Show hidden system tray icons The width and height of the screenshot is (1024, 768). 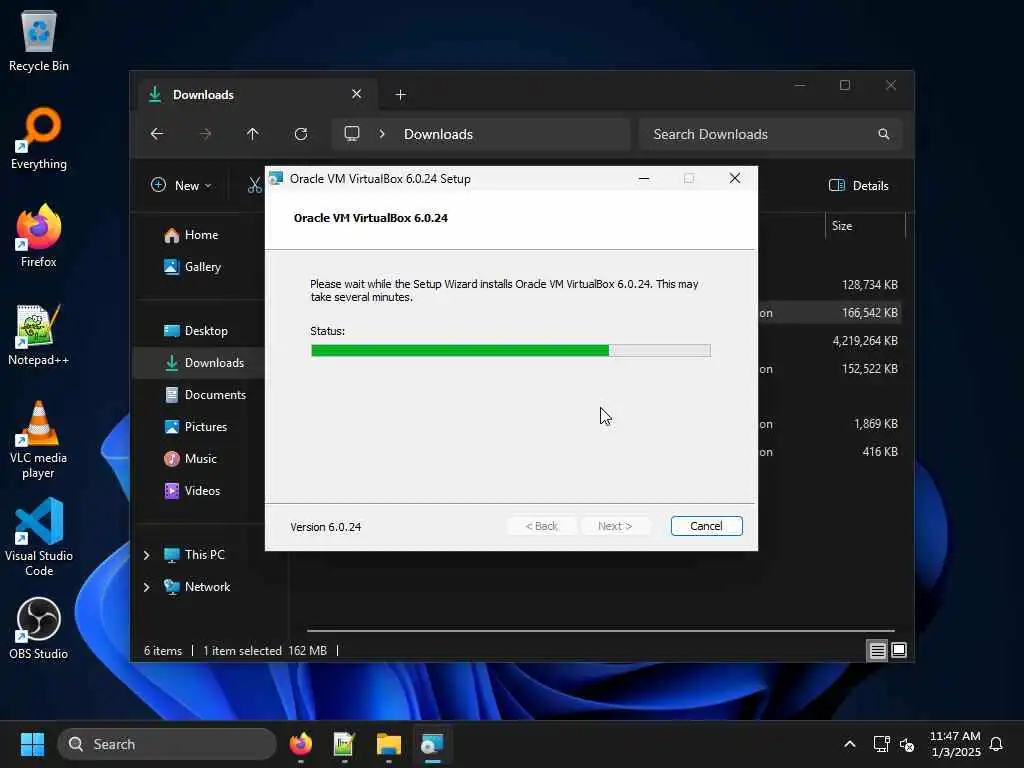click(x=850, y=744)
